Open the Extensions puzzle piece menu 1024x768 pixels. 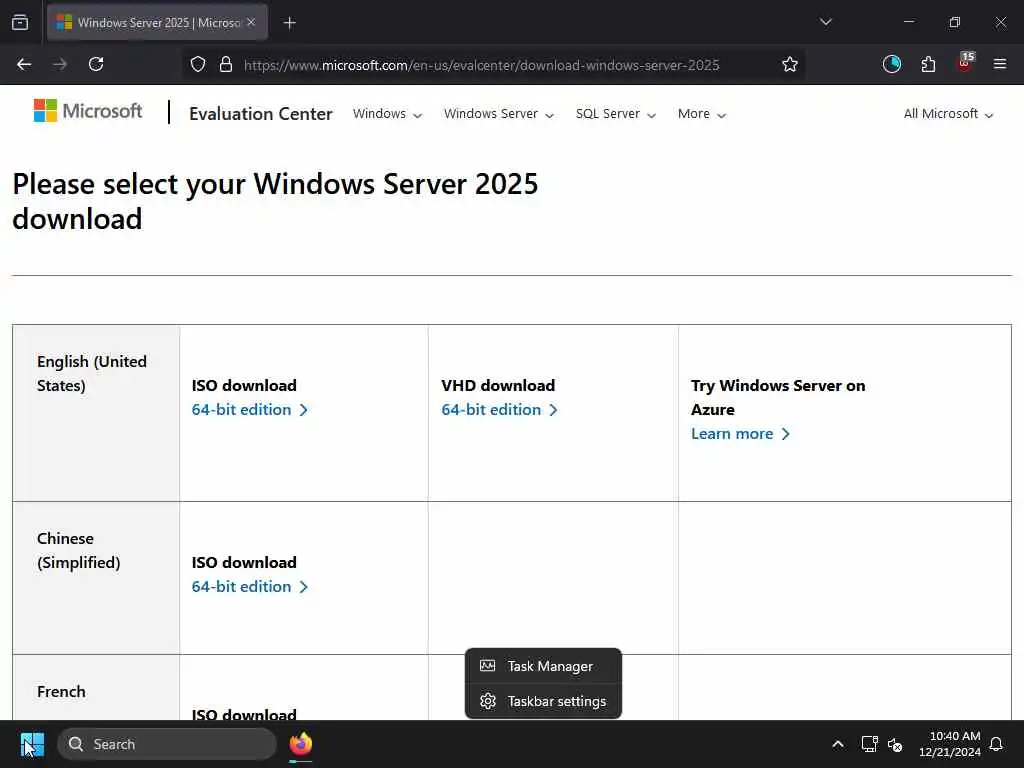tap(928, 64)
